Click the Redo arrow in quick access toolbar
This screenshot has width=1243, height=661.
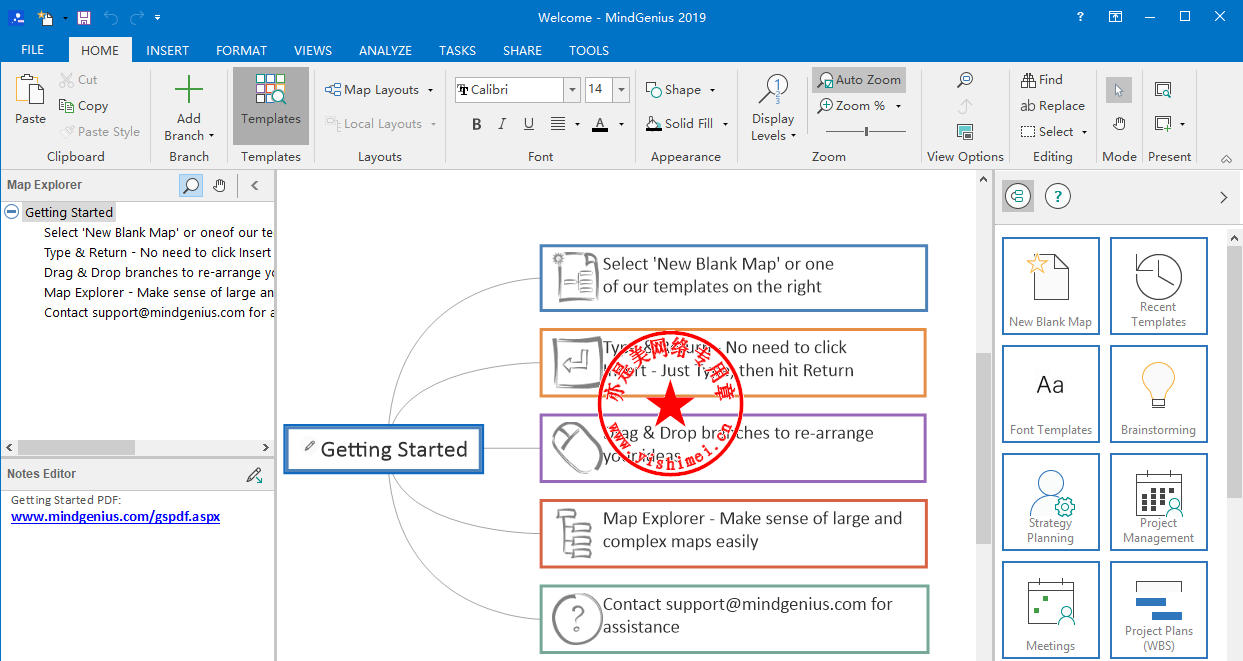point(136,17)
